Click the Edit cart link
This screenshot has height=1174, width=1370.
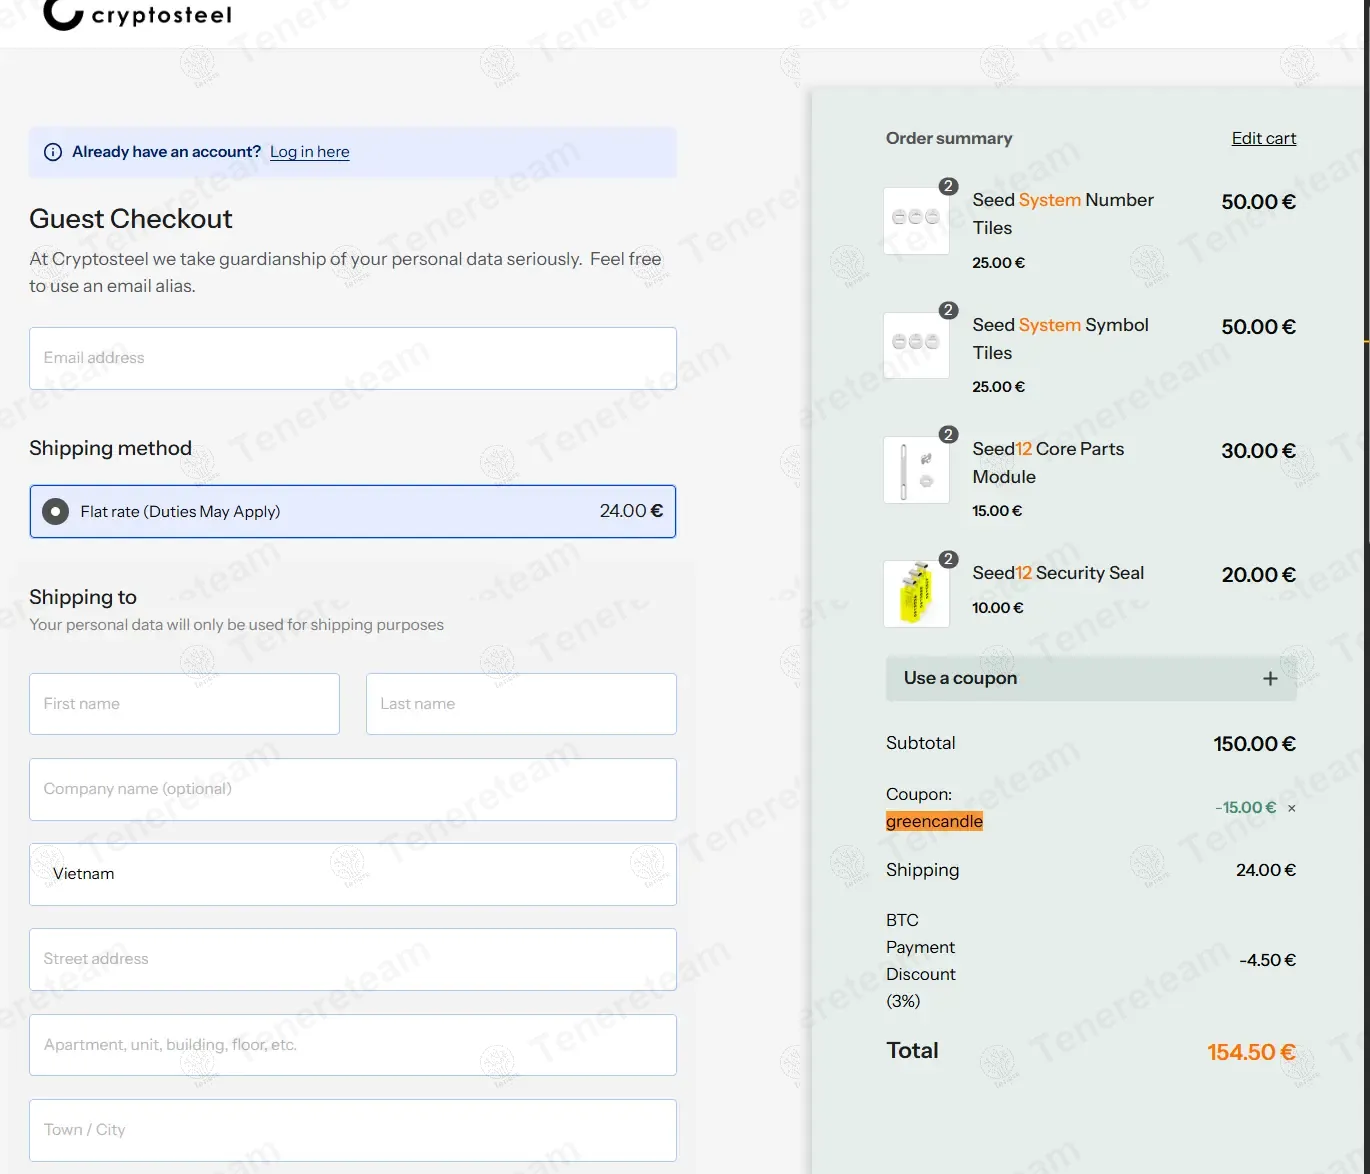(x=1263, y=138)
